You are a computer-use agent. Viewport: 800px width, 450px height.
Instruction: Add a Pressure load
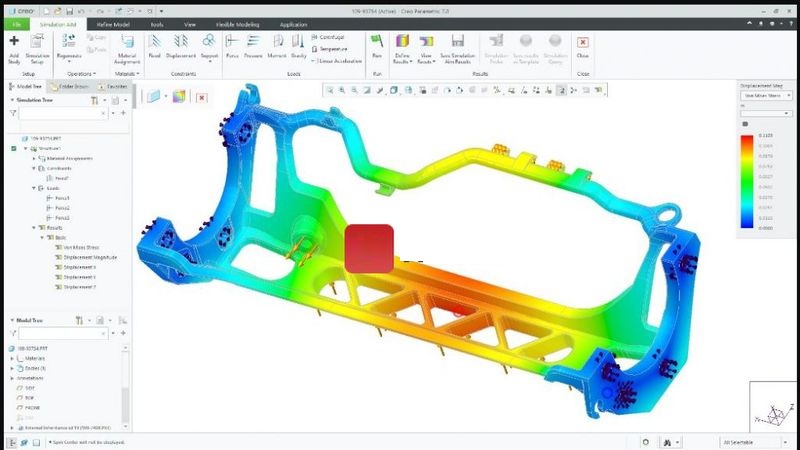253,46
